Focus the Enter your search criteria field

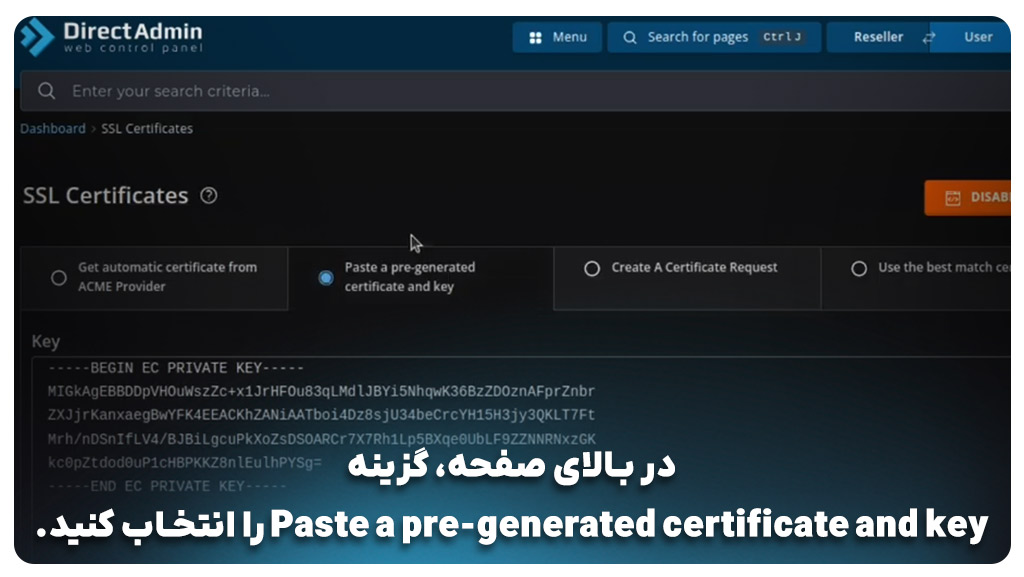[500, 91]
